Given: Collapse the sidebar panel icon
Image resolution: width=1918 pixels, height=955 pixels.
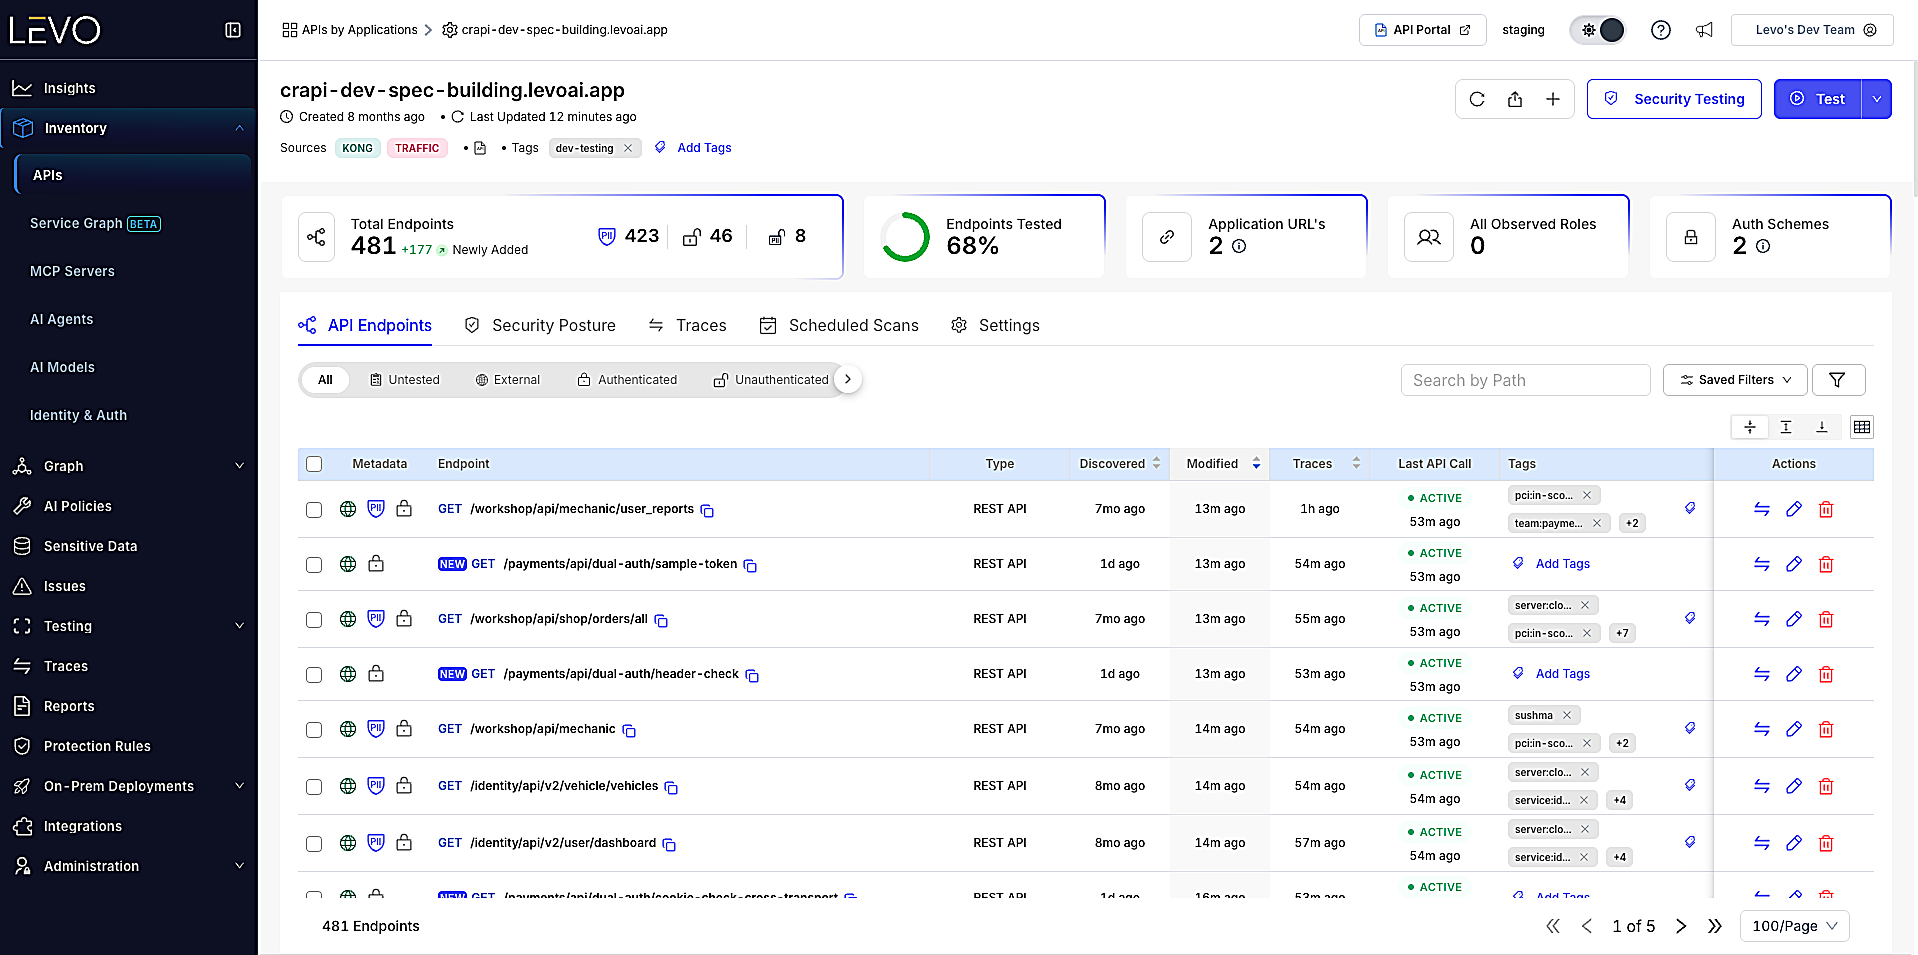Looking at the screenshot, I should [x=233, y=30].
